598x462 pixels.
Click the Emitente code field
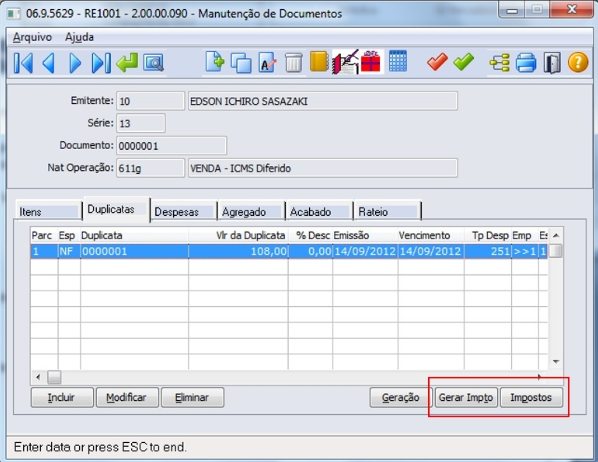click(150, 101)
